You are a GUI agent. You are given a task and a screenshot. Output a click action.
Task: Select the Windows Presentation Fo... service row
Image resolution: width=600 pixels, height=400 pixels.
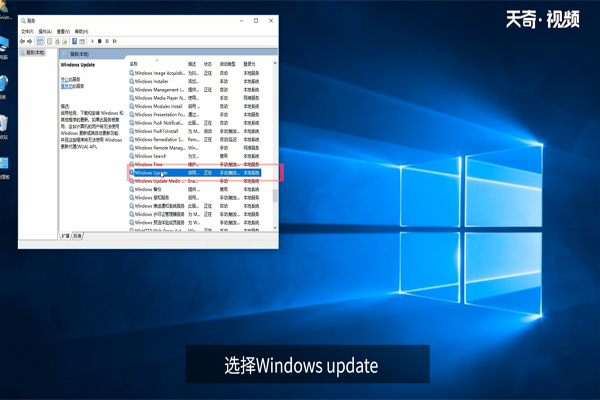click(195, 114)
